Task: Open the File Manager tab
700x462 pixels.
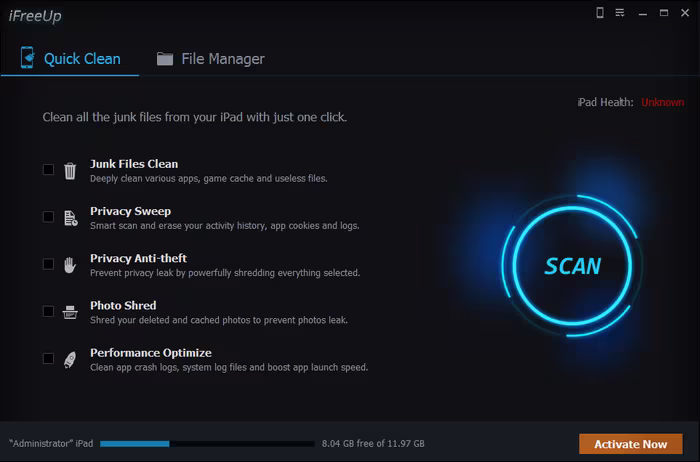Action: 210,58
